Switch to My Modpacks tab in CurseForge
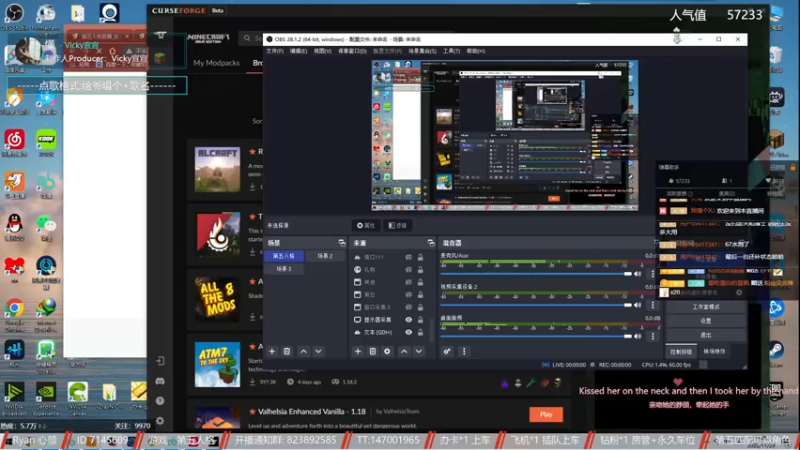This screenshot has width=800, height=450. point(216,63)
